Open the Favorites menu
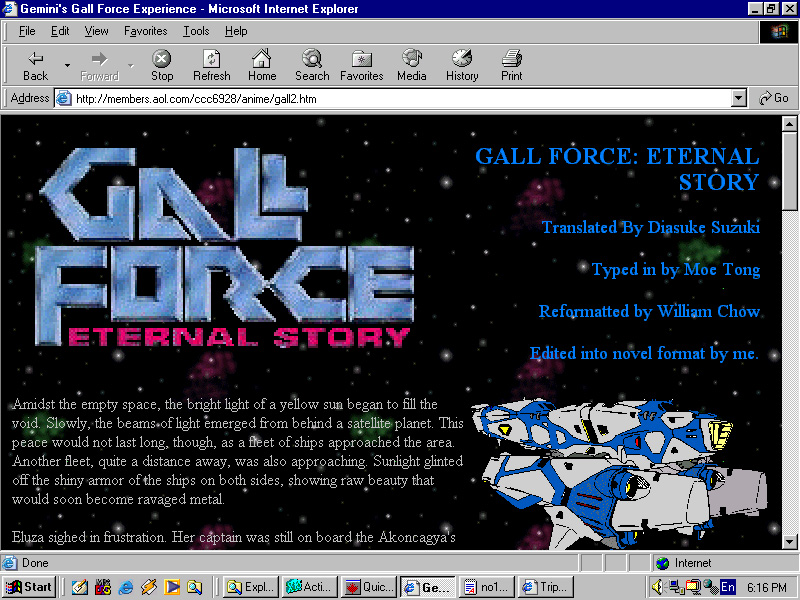 pos(145,31)
